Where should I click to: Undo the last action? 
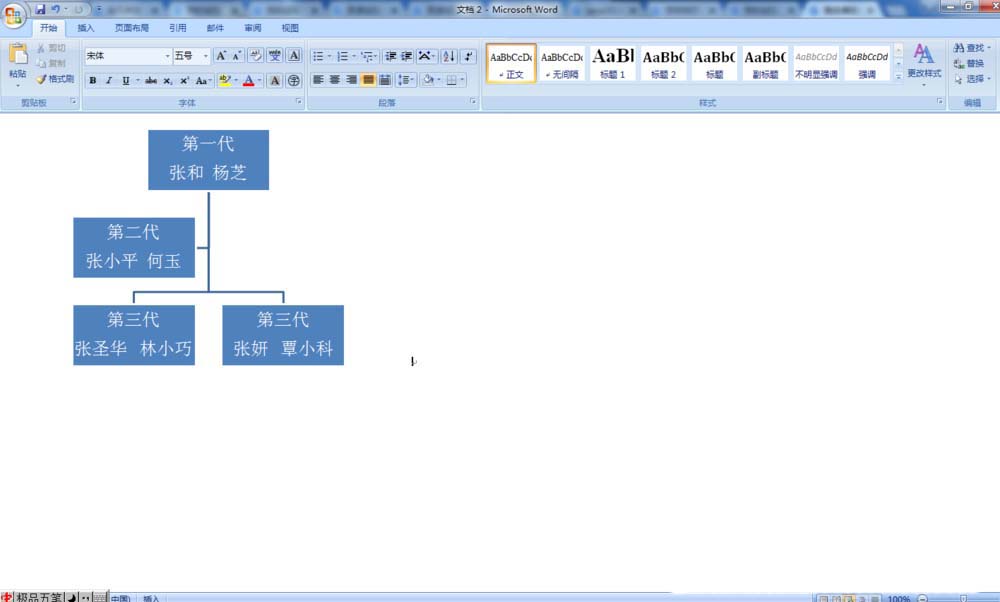(x=56, y=9)
